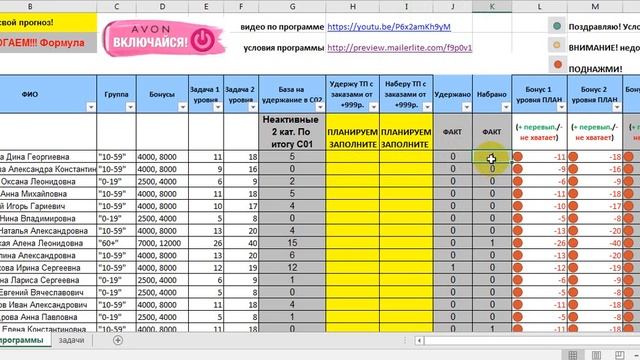
Task: Open the Группа column filter dropdown
Action: click(130, 107)
